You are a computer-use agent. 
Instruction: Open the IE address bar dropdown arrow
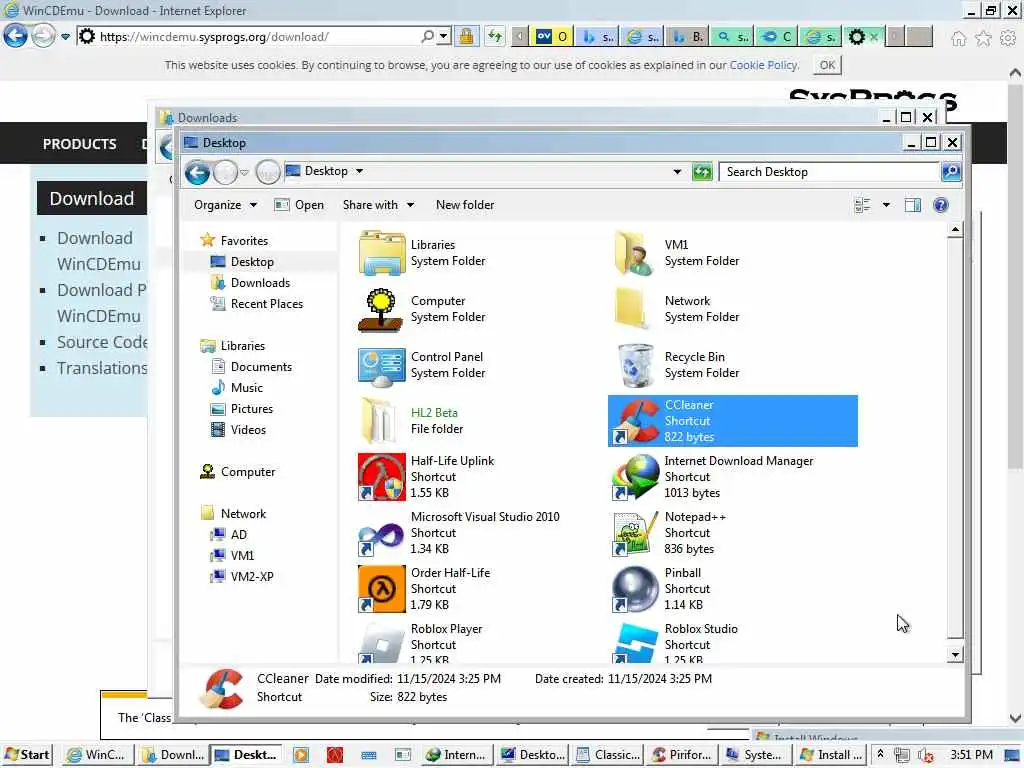444,37
